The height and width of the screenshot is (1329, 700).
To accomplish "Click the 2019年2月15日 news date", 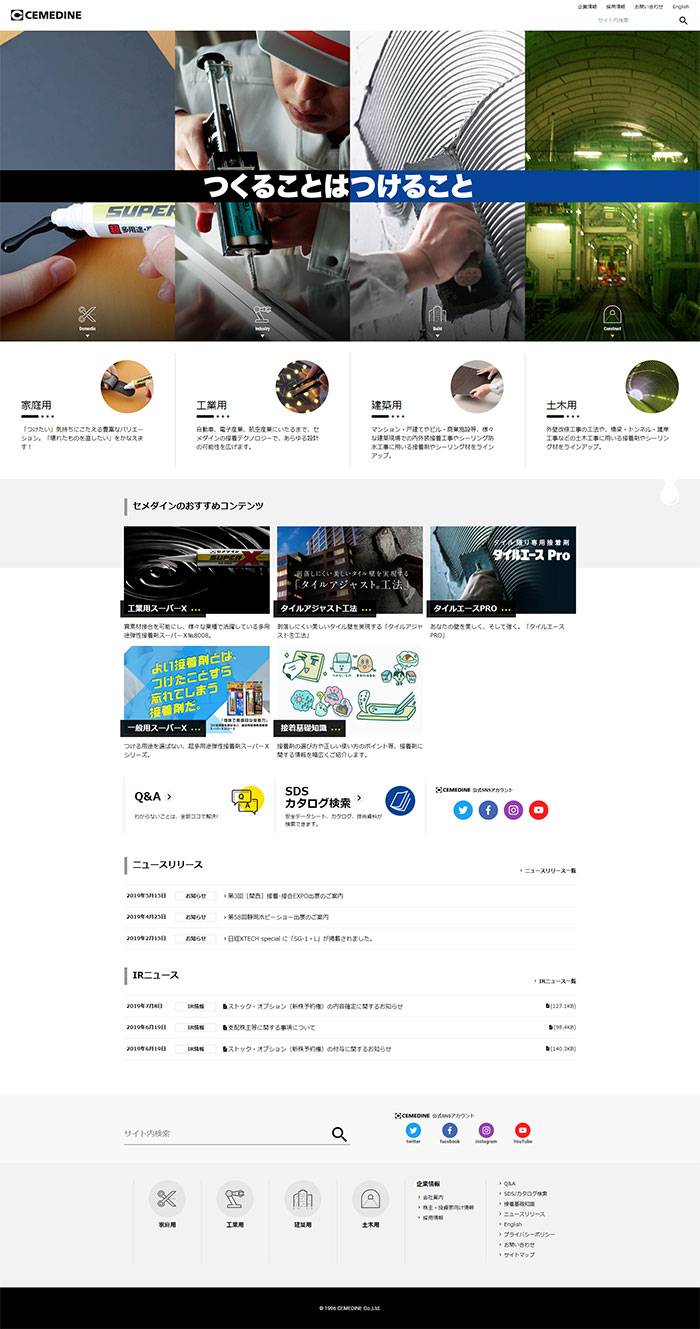I will click(x=146, y=938).
